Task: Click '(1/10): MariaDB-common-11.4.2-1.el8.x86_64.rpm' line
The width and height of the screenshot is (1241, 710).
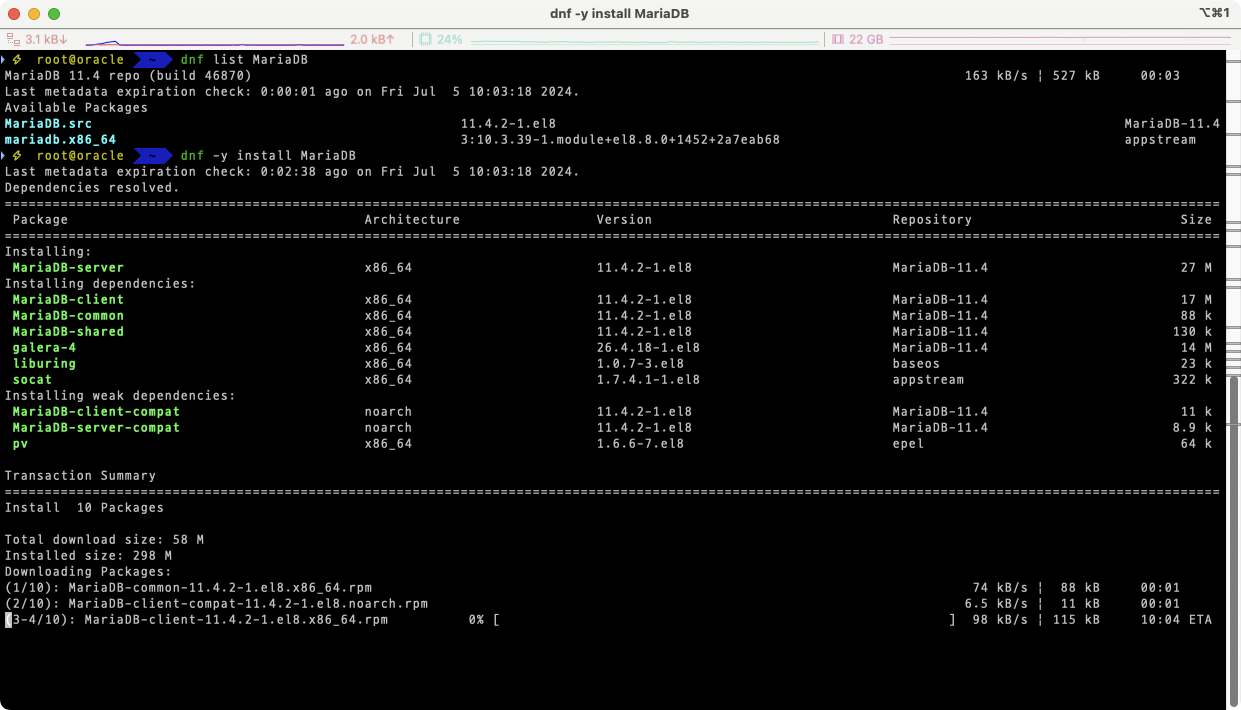Action: tap(188, 588)
